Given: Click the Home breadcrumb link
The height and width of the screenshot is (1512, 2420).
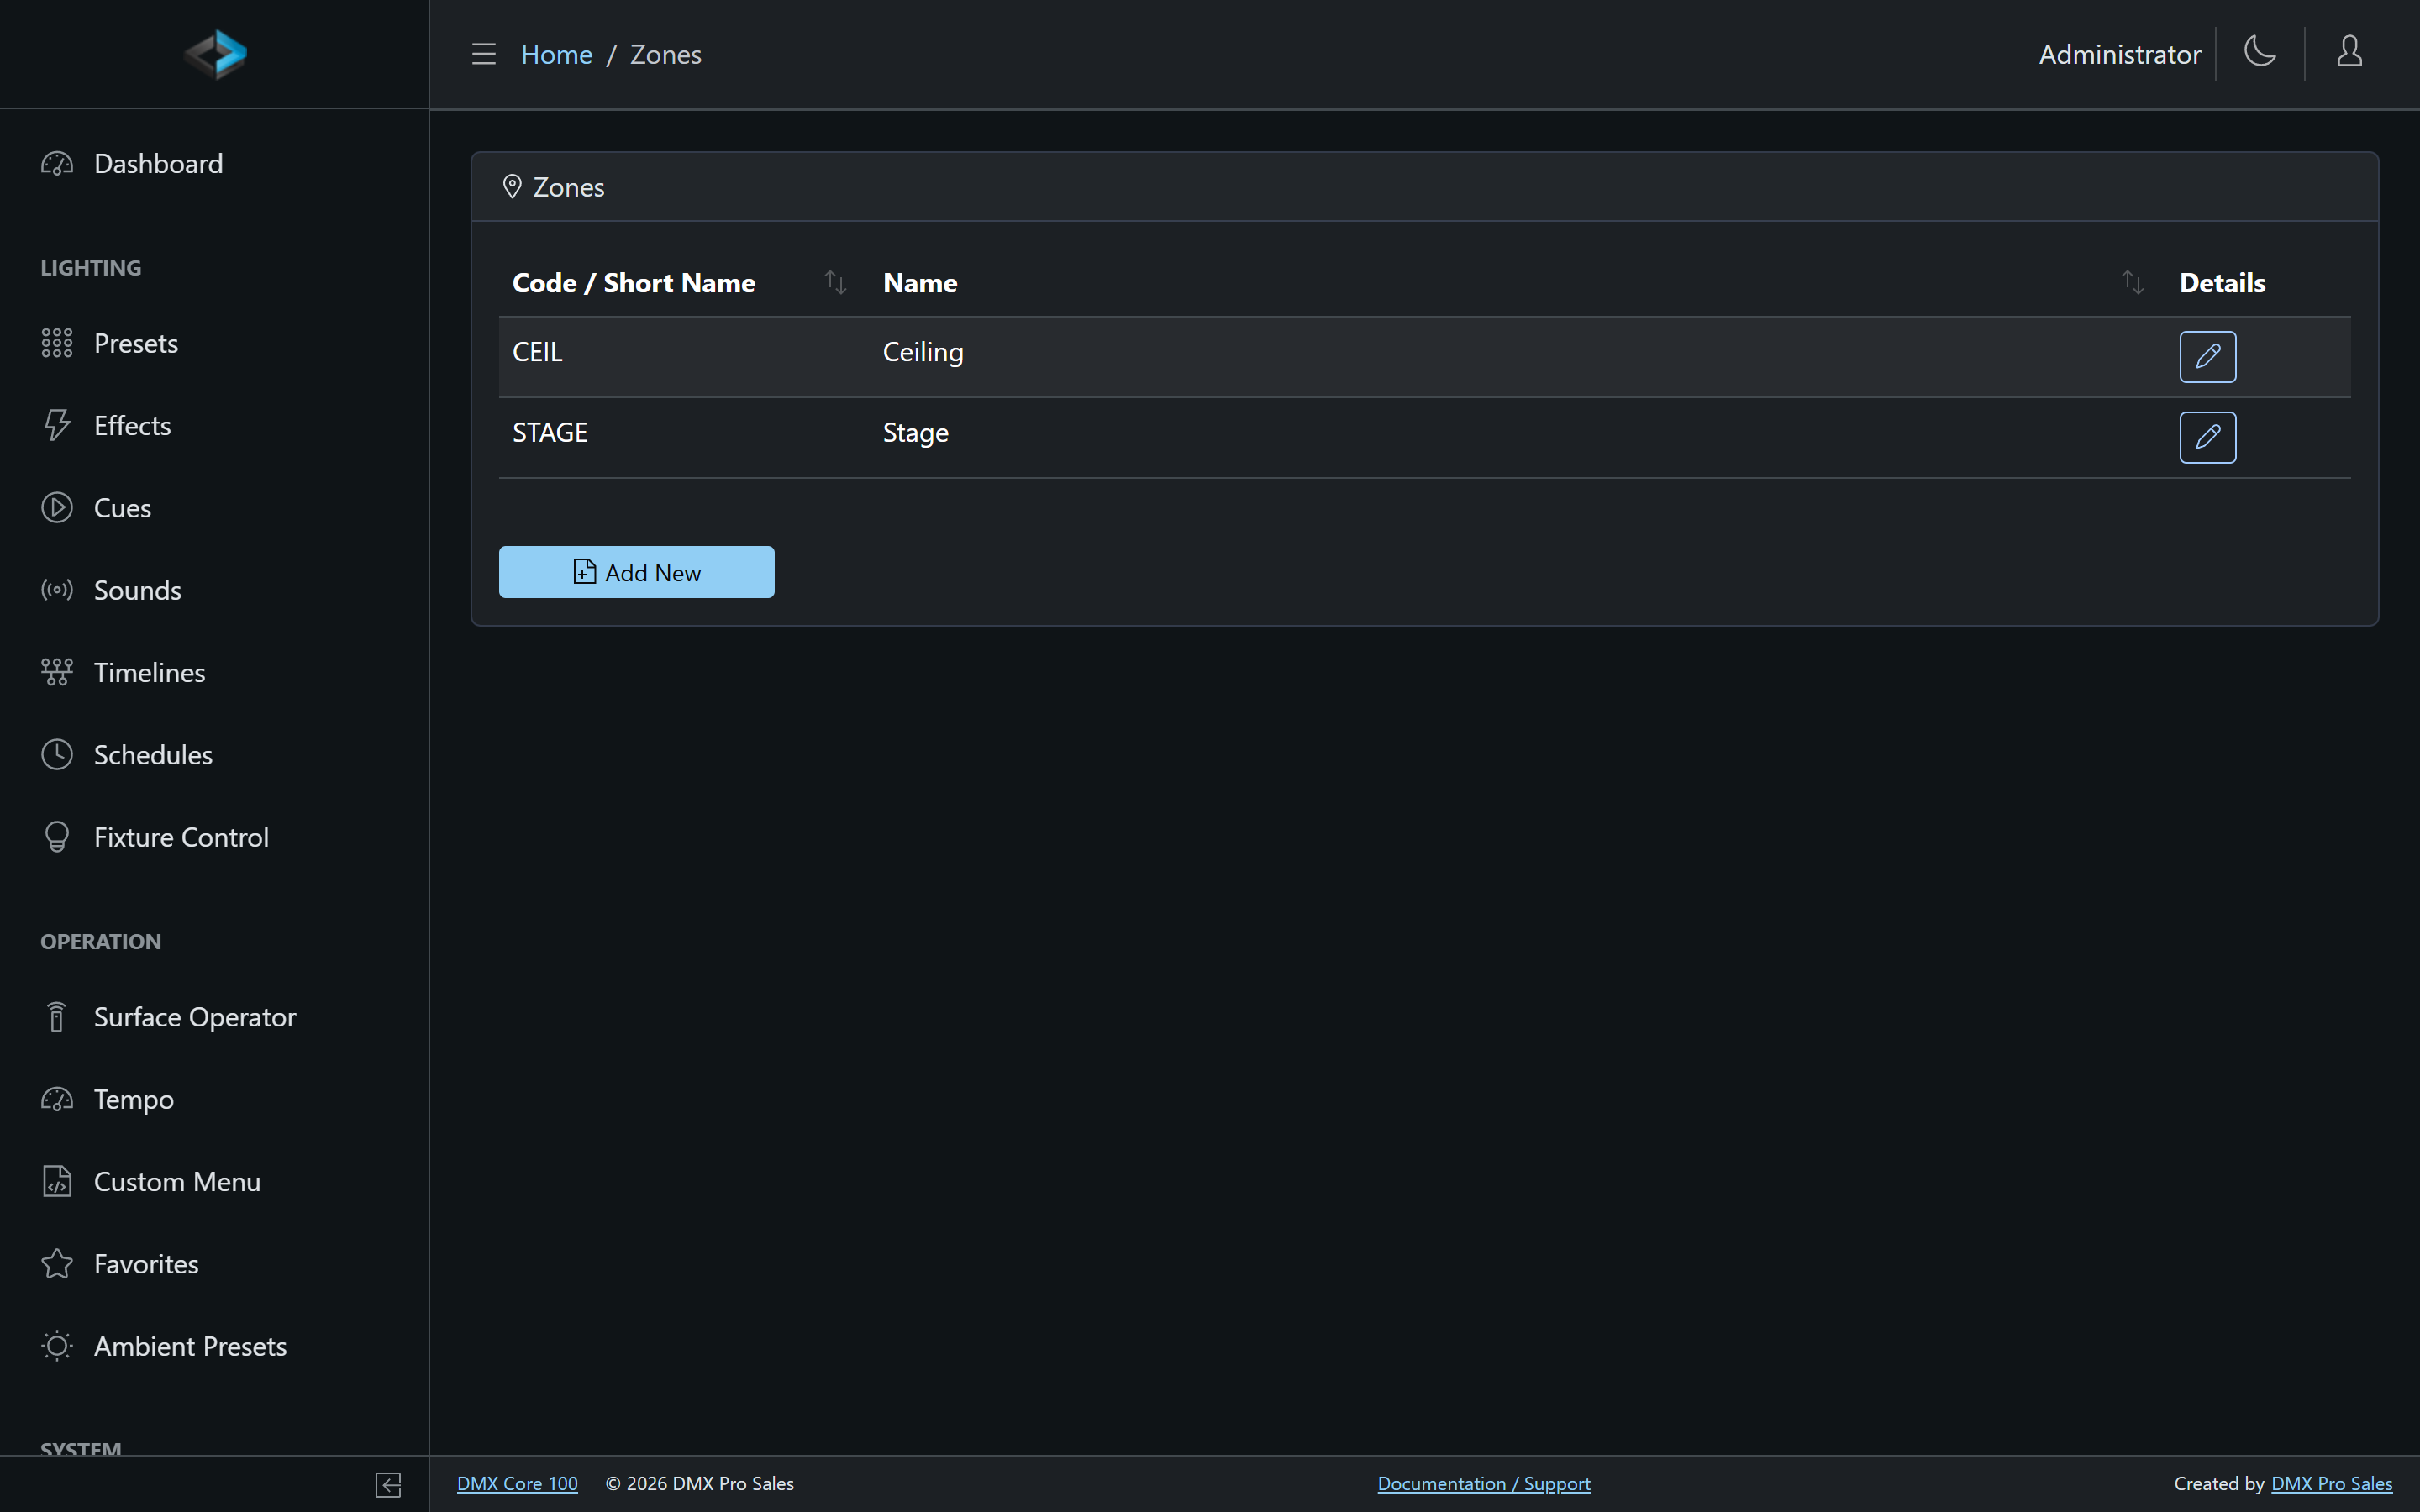Looking at the screenshot, I should 556,54.
